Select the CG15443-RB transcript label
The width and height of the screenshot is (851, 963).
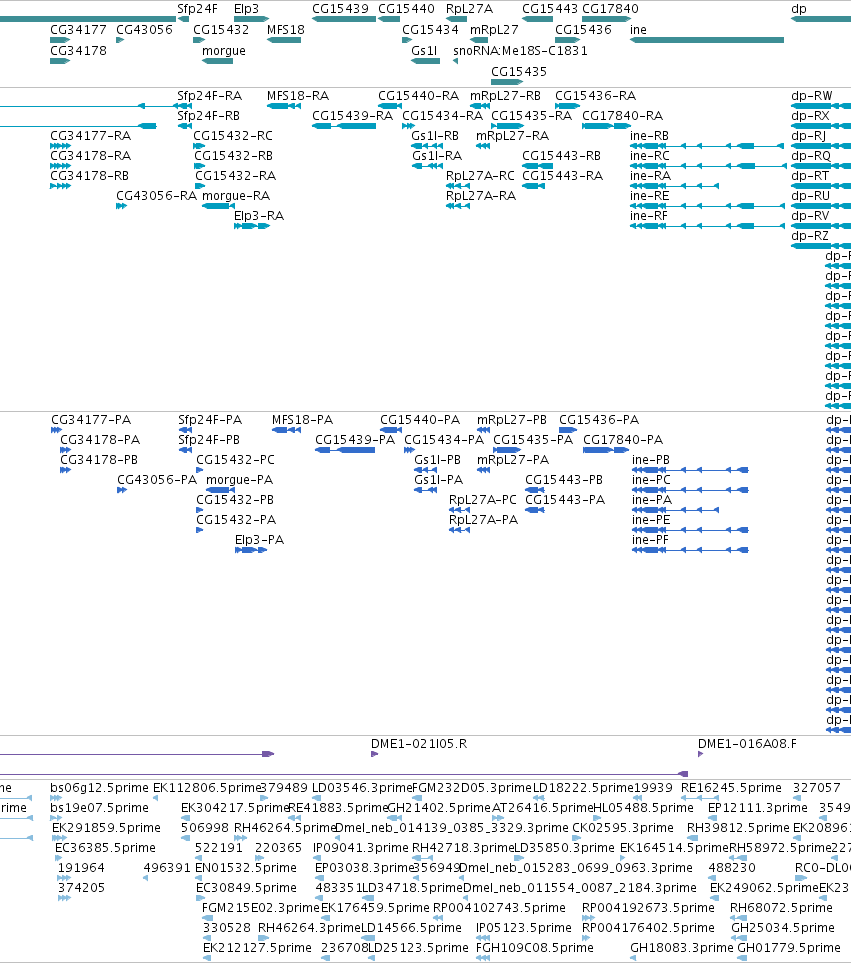[561, 156]
